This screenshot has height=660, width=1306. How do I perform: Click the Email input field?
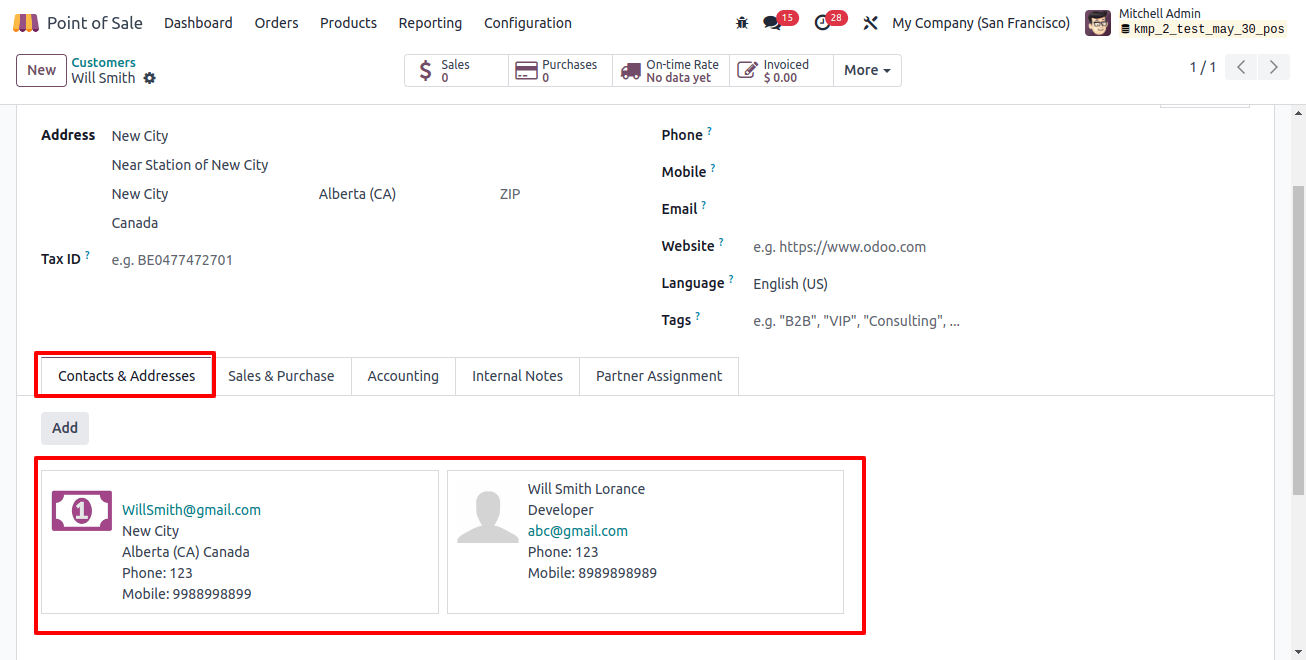click(1000, 210)
